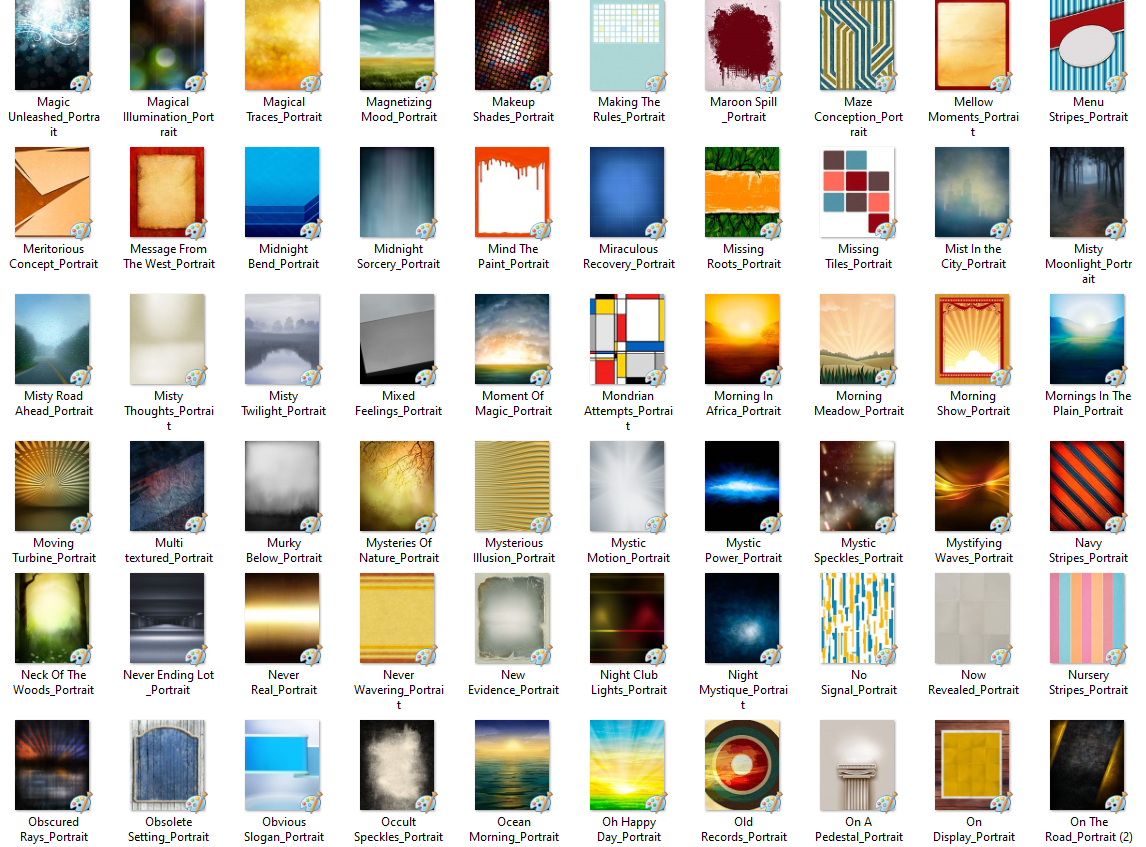The width and height of the screenshot is (1146, 847).
Task: Select the Menu Stripes_Portrait thumbnail
Action: coord(1088,45)
